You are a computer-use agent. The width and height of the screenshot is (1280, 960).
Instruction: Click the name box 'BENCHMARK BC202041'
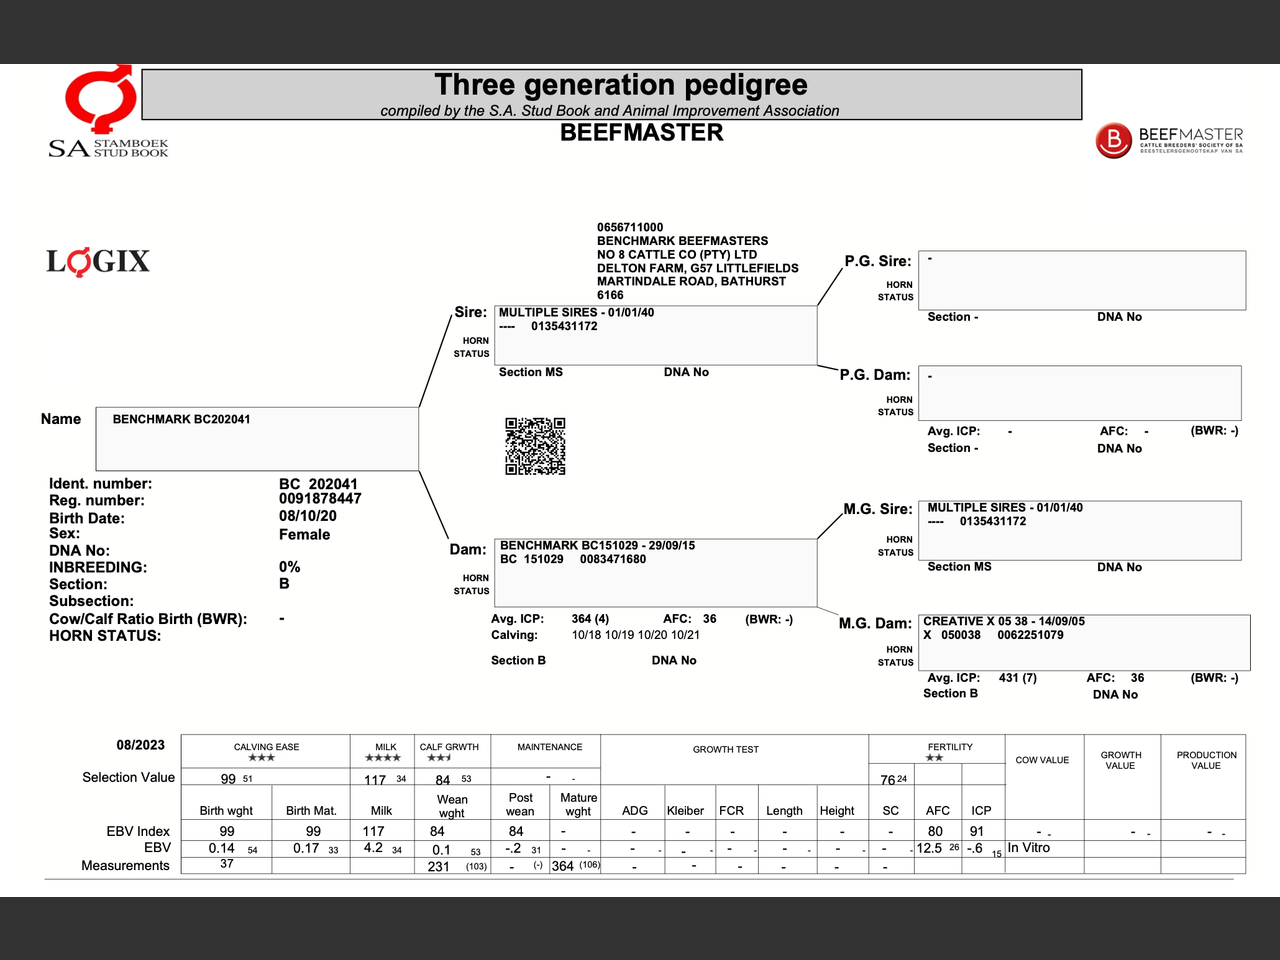[x=257, y=438]
